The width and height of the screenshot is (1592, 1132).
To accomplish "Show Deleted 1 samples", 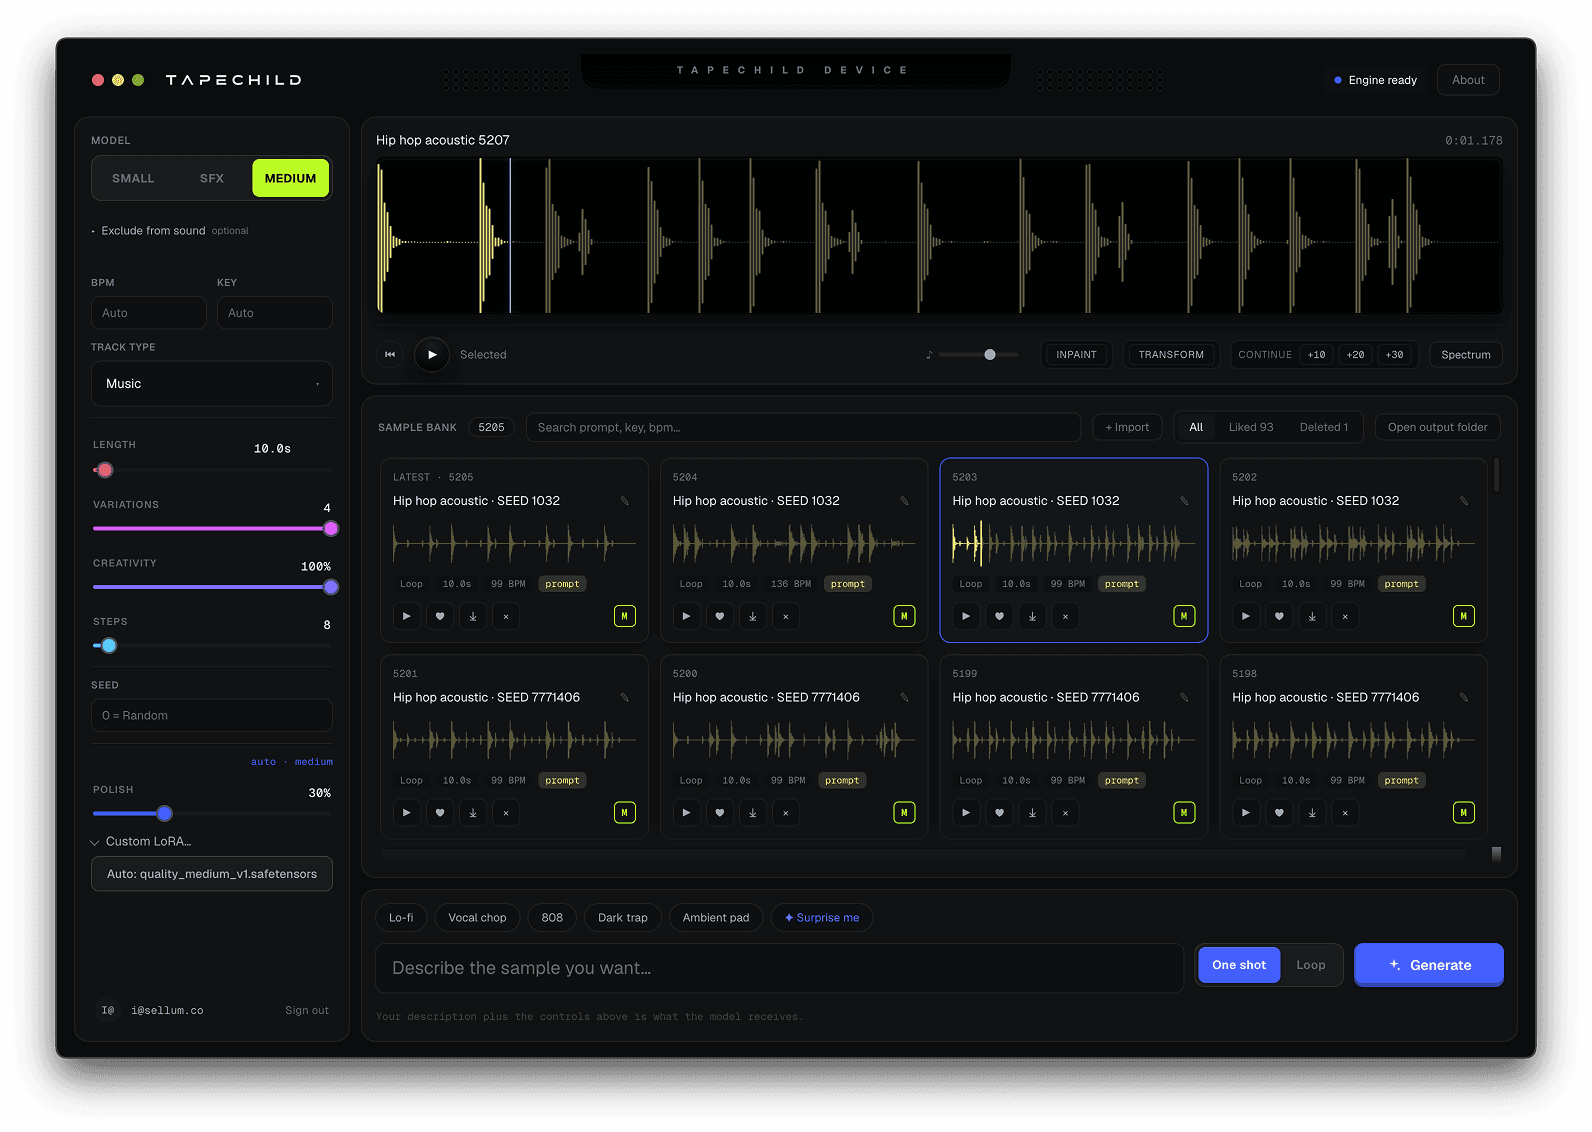I will (1324, 427).
